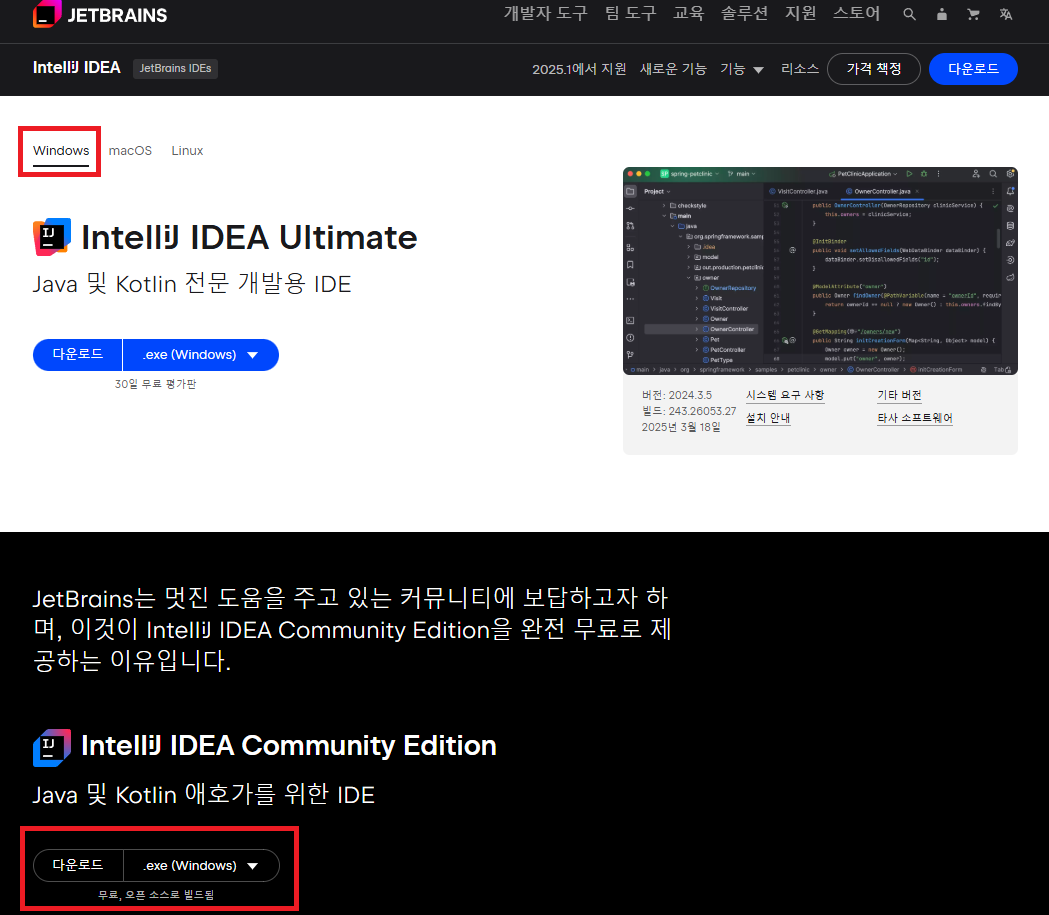Click the IDE screenshot preview image

[820, 271]
